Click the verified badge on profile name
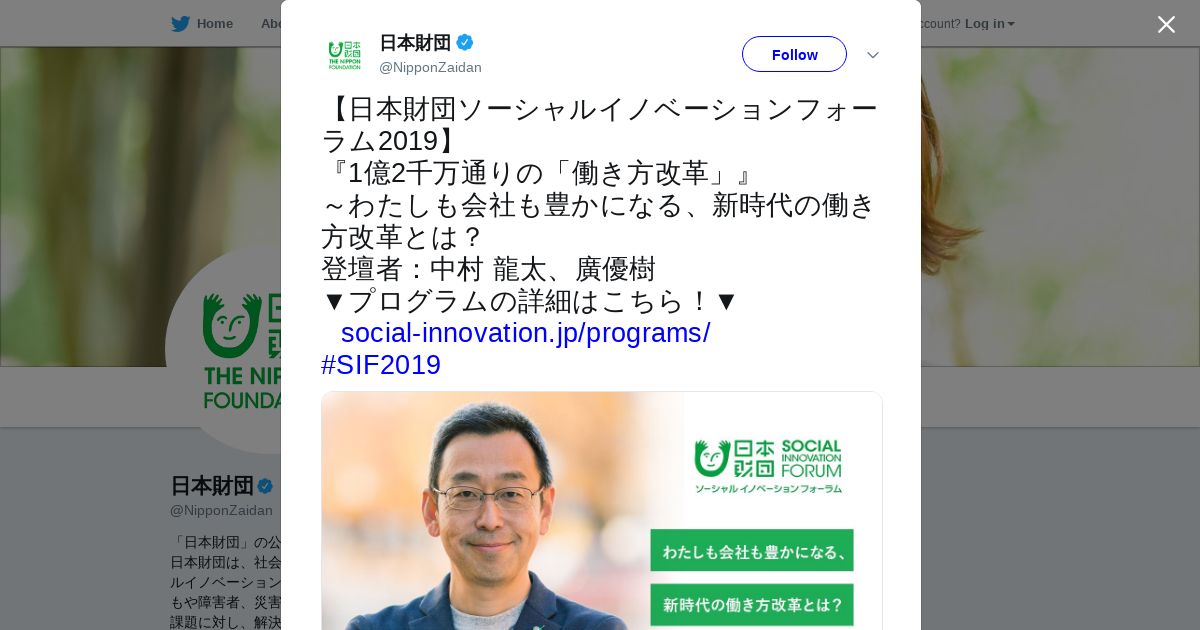 click(x=265, y=486)
